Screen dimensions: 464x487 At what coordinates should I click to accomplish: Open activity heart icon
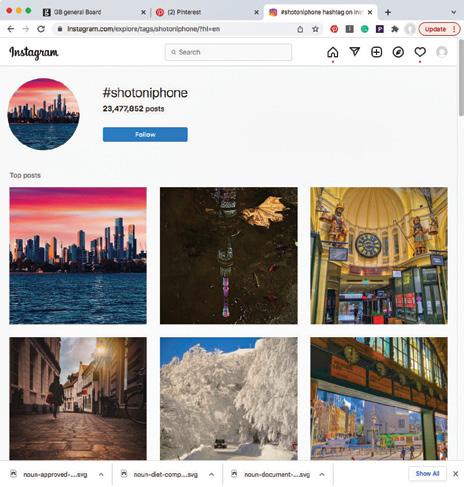point(420,52)
